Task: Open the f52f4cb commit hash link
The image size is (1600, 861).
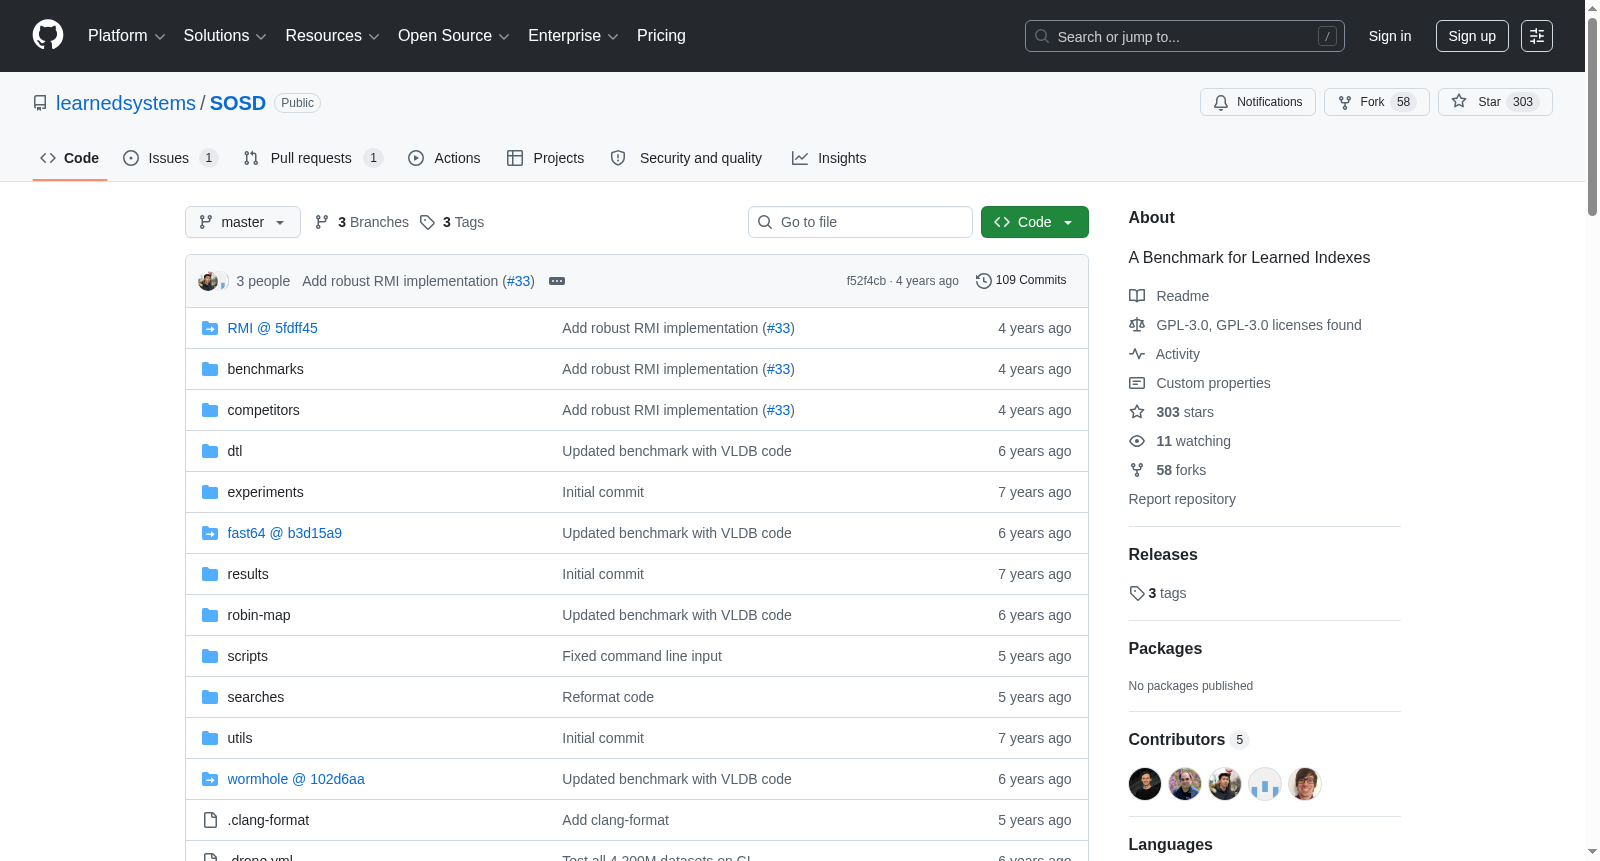Action: 866,281
